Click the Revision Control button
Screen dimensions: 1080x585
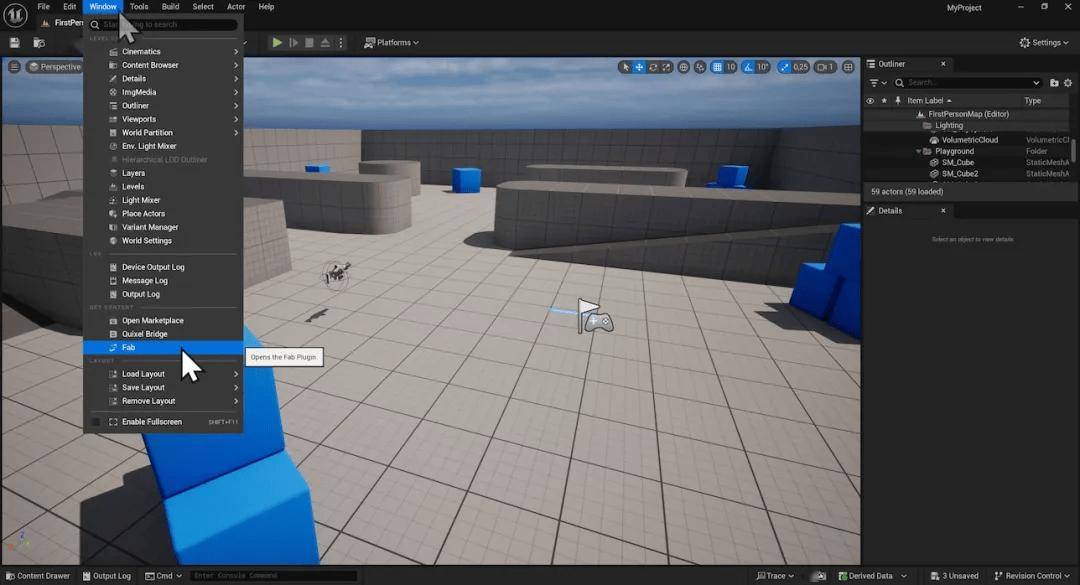click(1032, 576)
